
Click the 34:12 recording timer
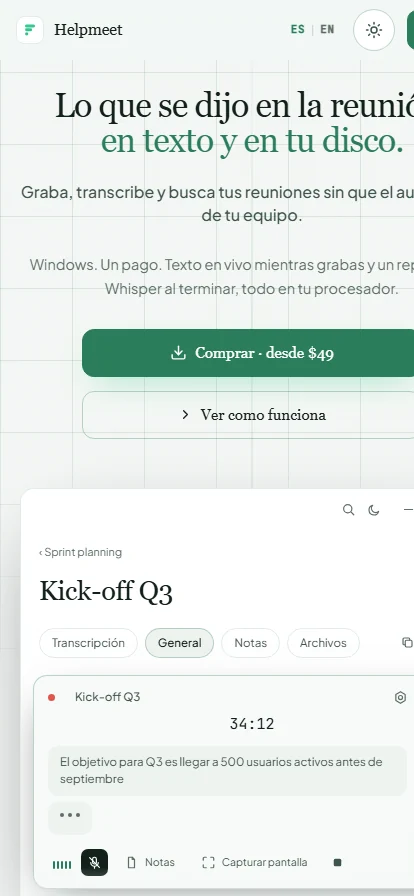point(252,724)
